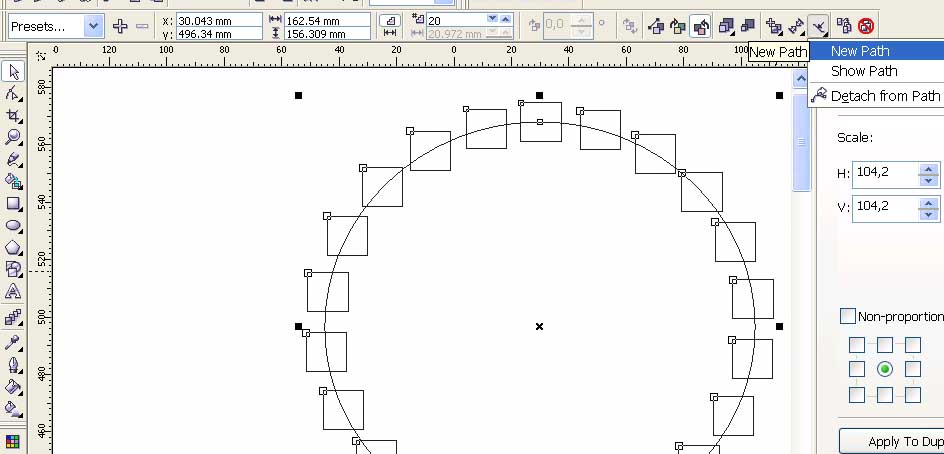The image size is (944, 454).
Task: Decrease blend steps with down arrow
Action: pyautogui.click(x=493, y=19)
